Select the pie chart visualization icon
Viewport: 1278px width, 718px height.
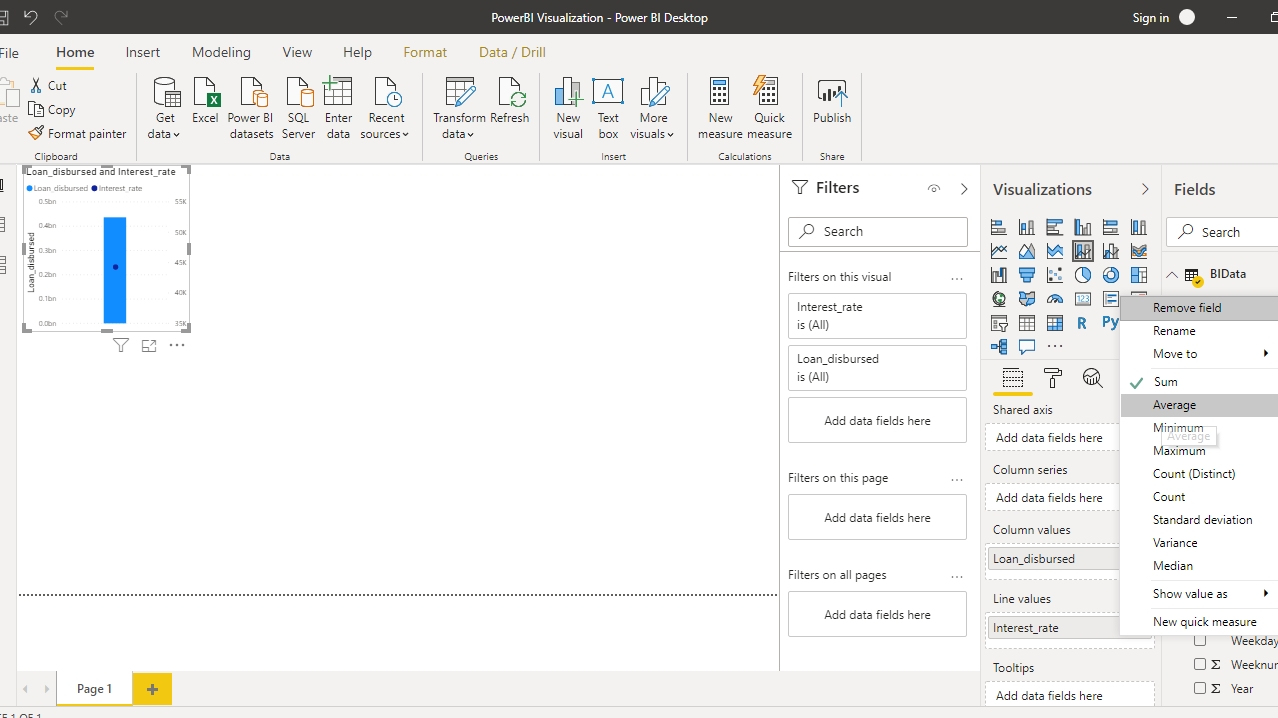1083,275
